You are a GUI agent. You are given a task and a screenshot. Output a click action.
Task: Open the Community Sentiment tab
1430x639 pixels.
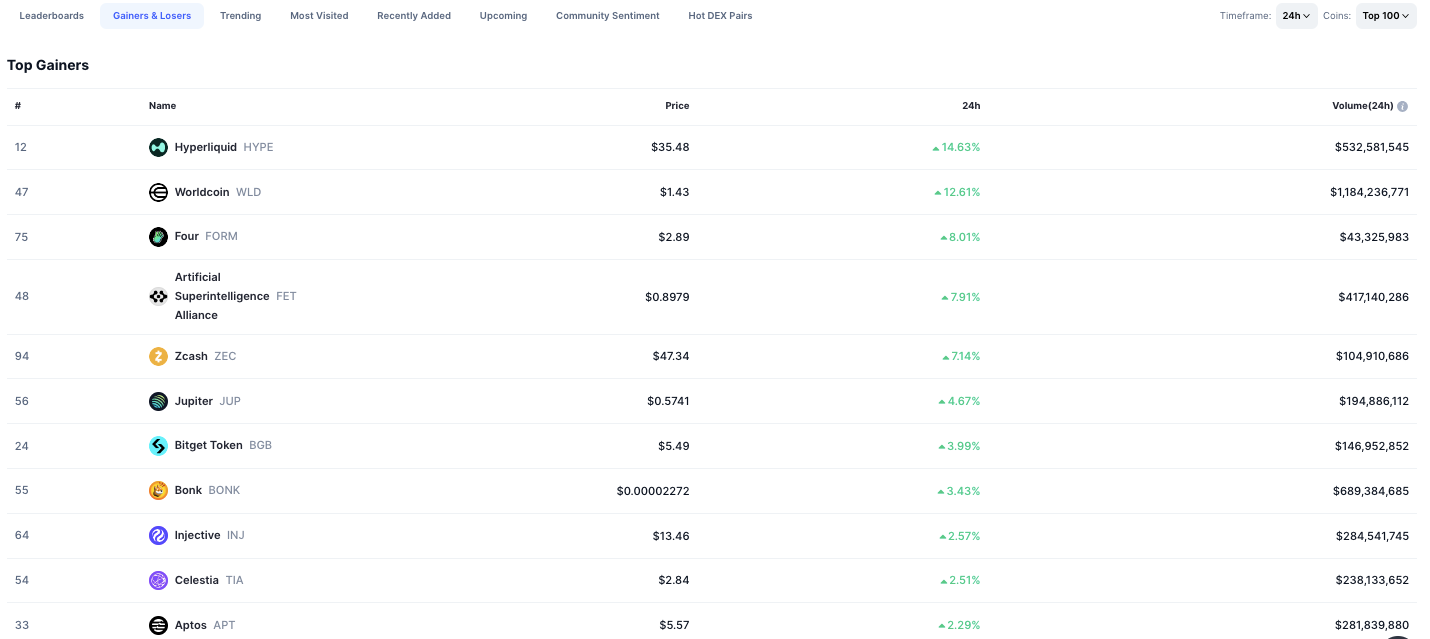click(608, 16)
